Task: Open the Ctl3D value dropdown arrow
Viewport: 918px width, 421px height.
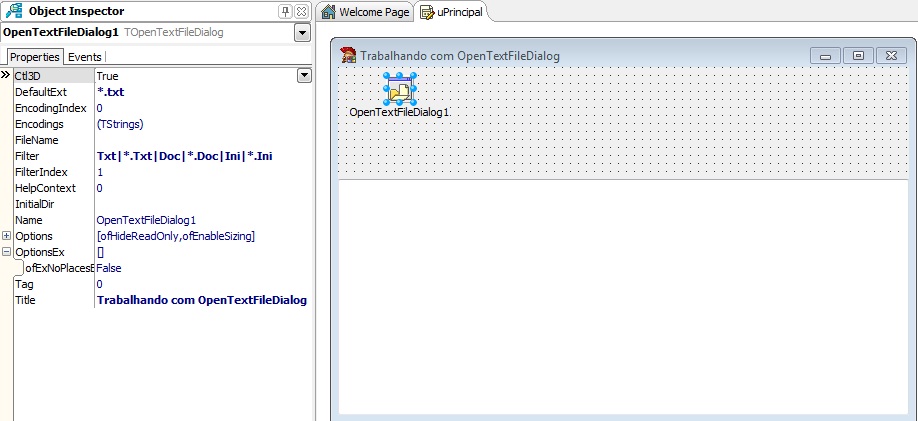Action: click(304, 76)
